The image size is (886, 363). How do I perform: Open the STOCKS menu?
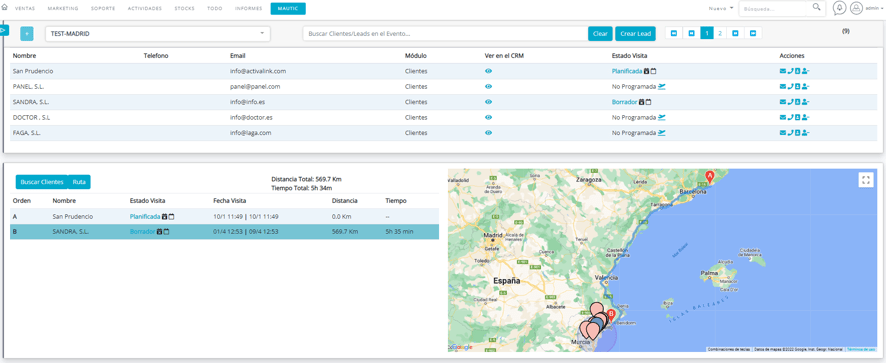(185, 9)
